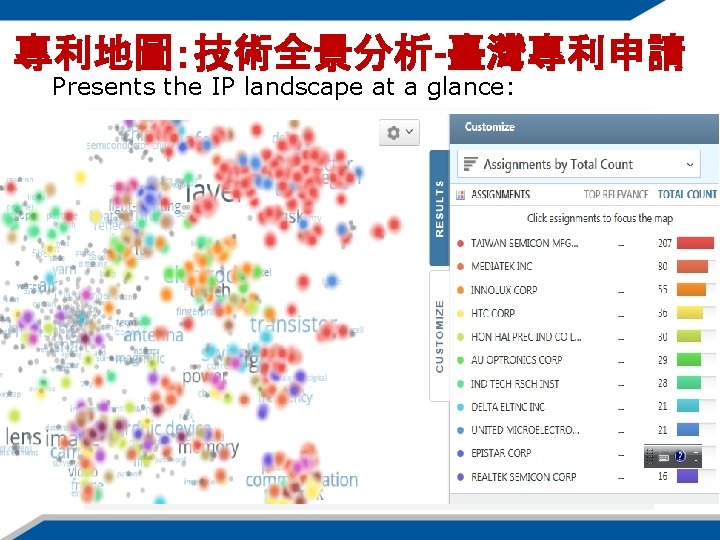Click MEDIATEK count bar swatch
Viewport: 720px width, 540px height.
(x=692, y=266)
